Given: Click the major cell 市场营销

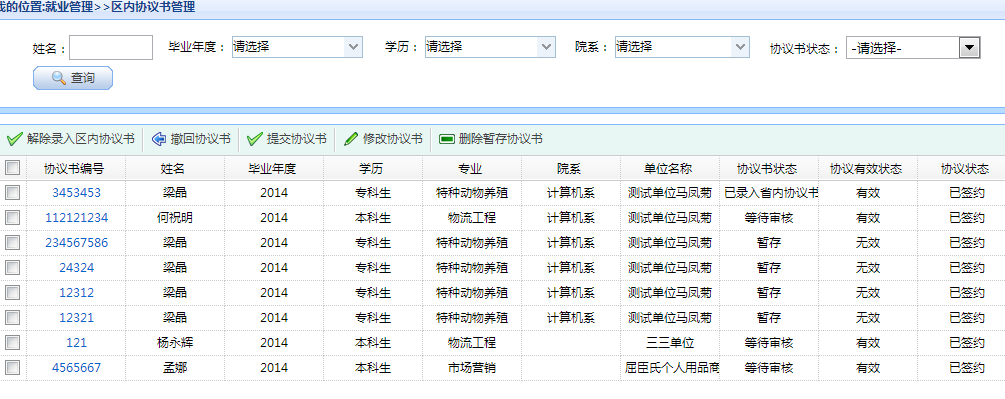Looking at the screenshot, I should [472, 368].
